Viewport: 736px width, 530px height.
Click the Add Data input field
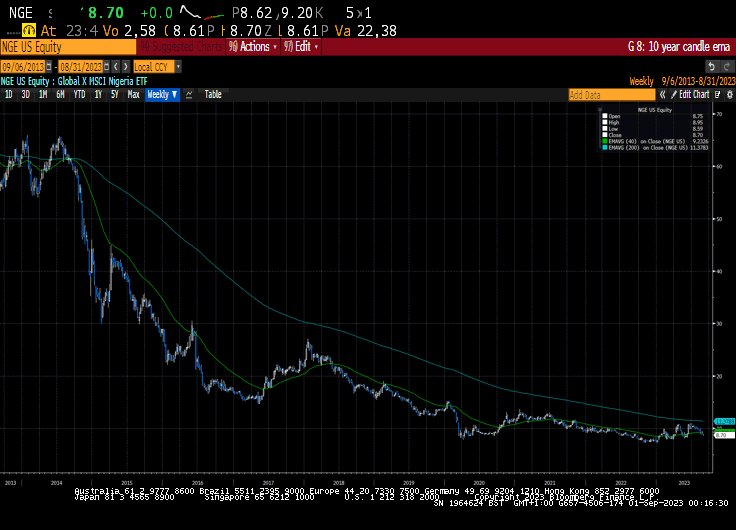tap(611, 95)
